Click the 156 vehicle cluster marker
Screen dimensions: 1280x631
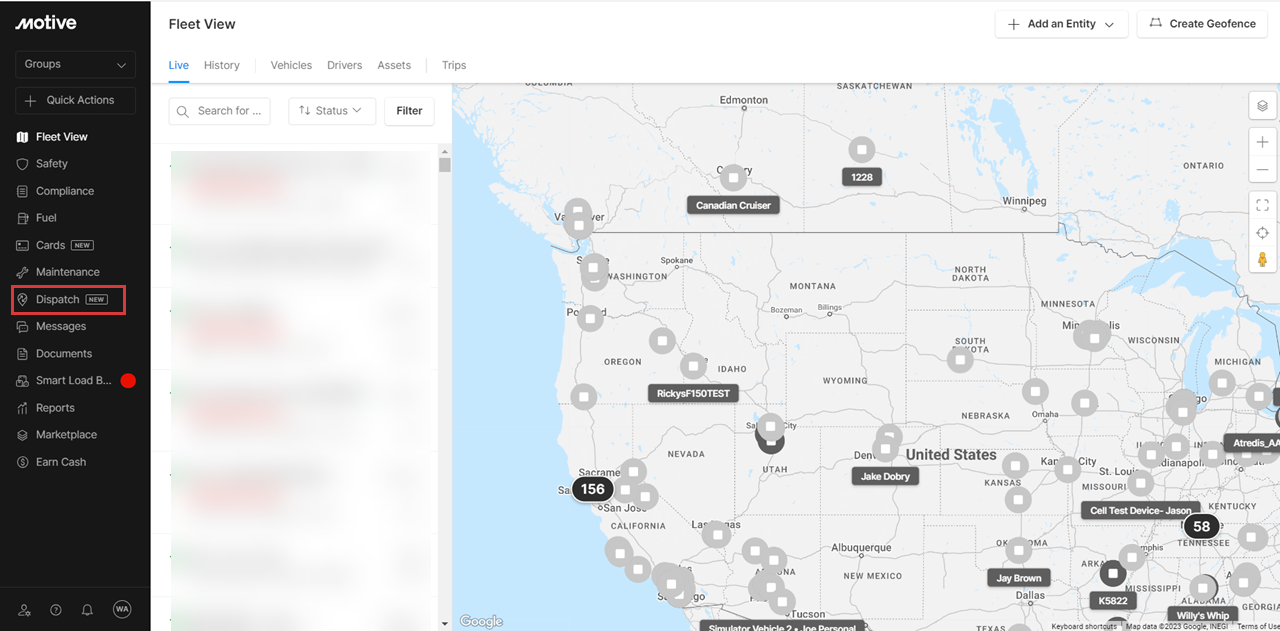coord(593,489)
